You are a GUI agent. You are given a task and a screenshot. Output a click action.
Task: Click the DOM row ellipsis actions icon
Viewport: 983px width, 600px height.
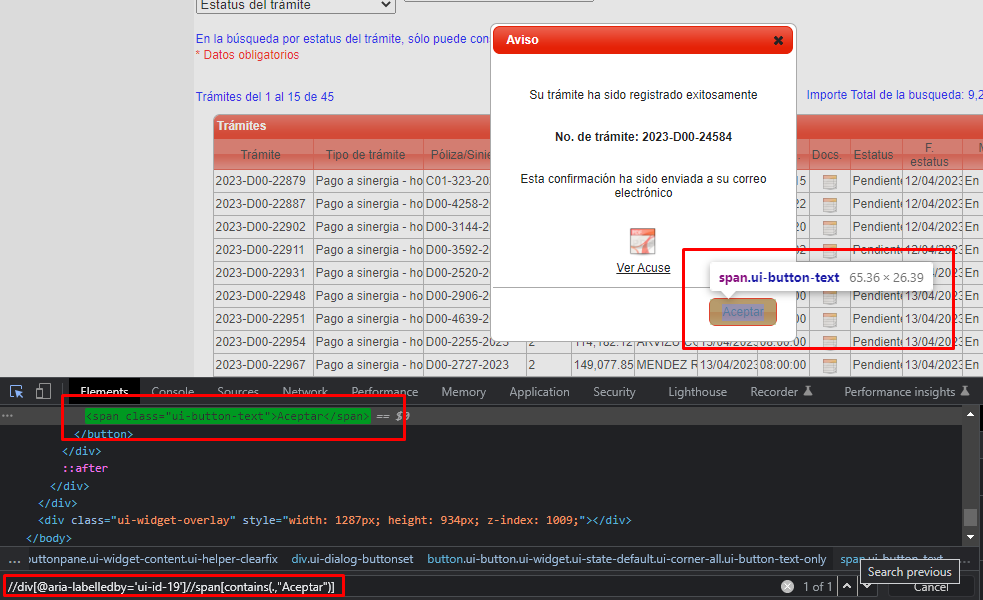pyautogui.click(x=7, y=416)
